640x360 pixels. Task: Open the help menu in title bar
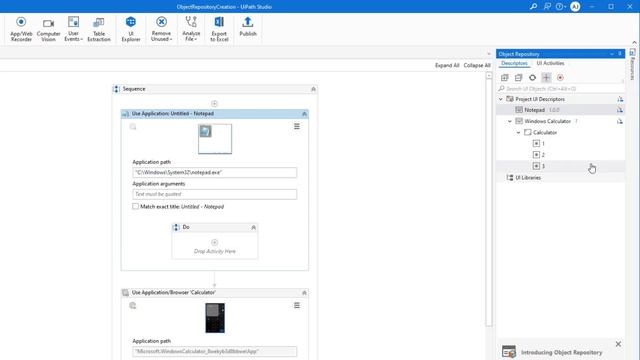[x=560, y=7]
